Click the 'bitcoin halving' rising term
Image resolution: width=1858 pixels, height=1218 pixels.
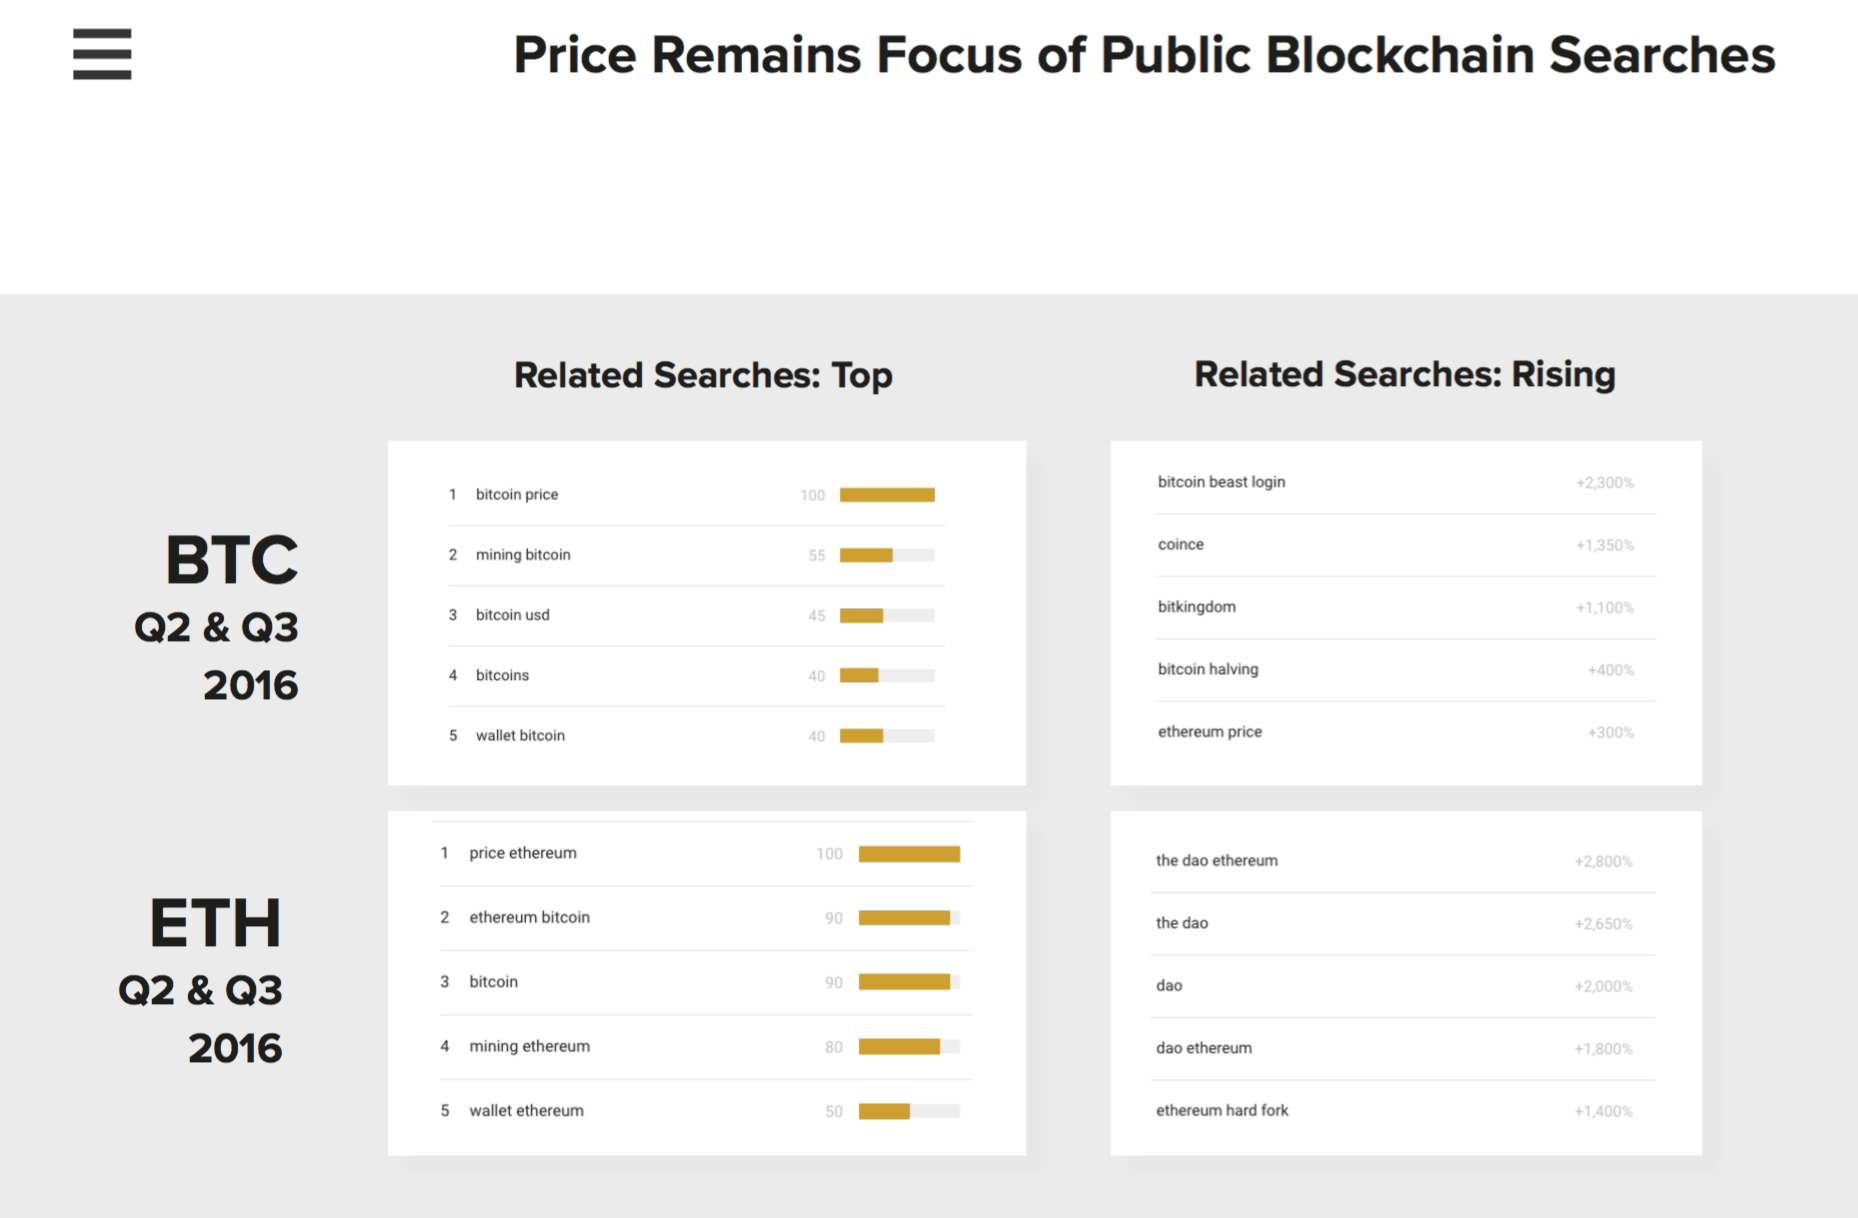(1207, 670)
